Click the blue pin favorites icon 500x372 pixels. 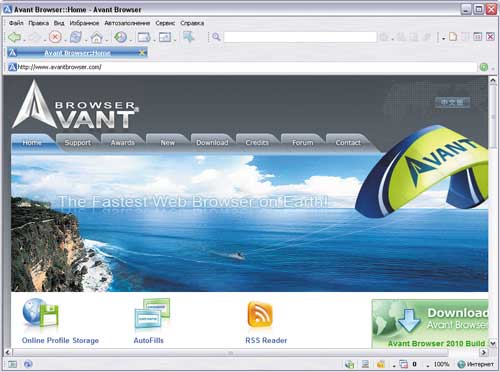click(x=189, y=37)
